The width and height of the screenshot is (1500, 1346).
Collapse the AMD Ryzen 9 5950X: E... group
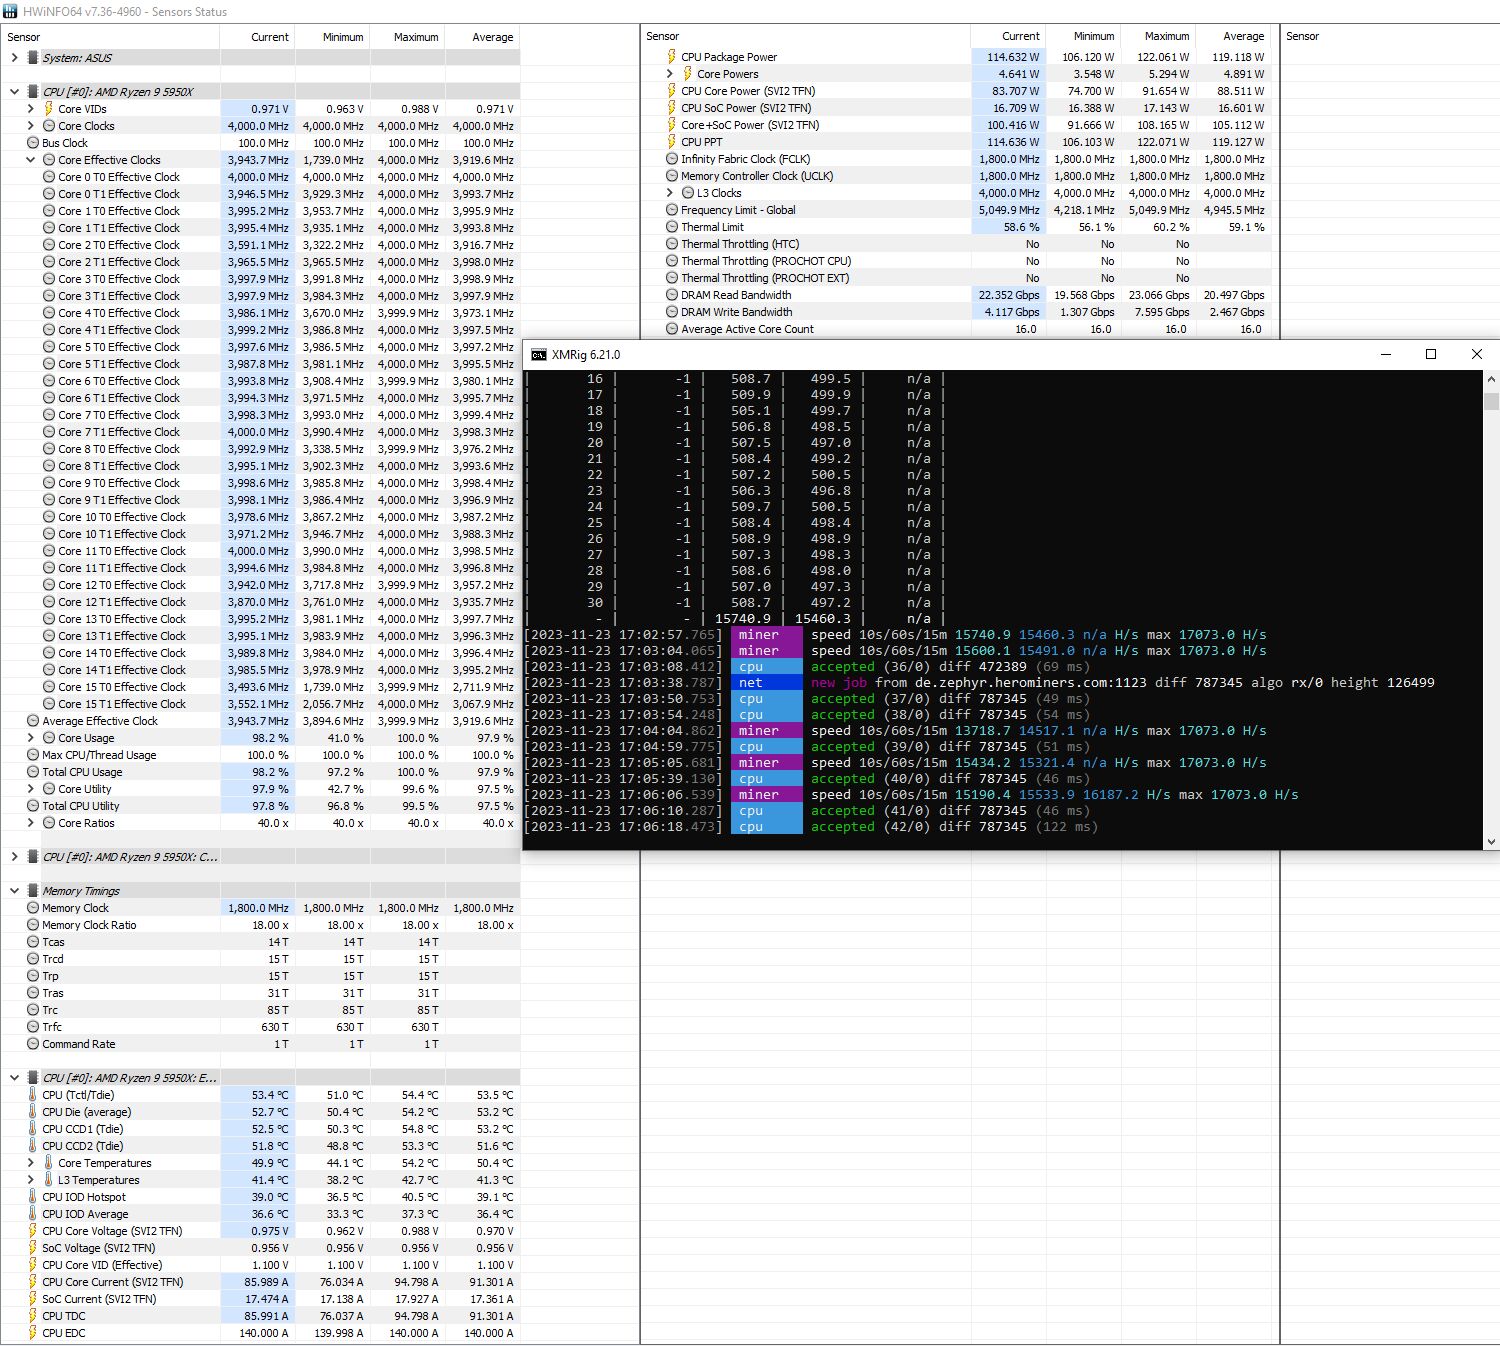pos(14,1078)
